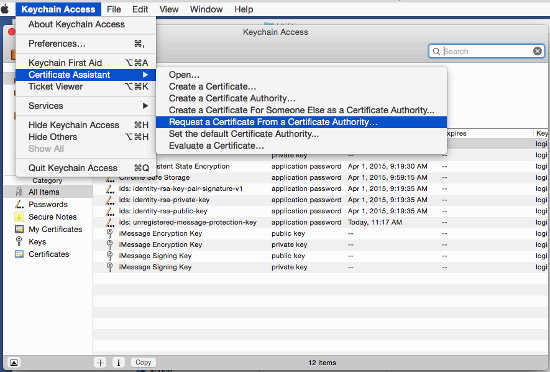Image resolution: width=550 pixels, height=372 pixels.
Task: Open Preferences… menu item
Action: [x=86, y=44]
